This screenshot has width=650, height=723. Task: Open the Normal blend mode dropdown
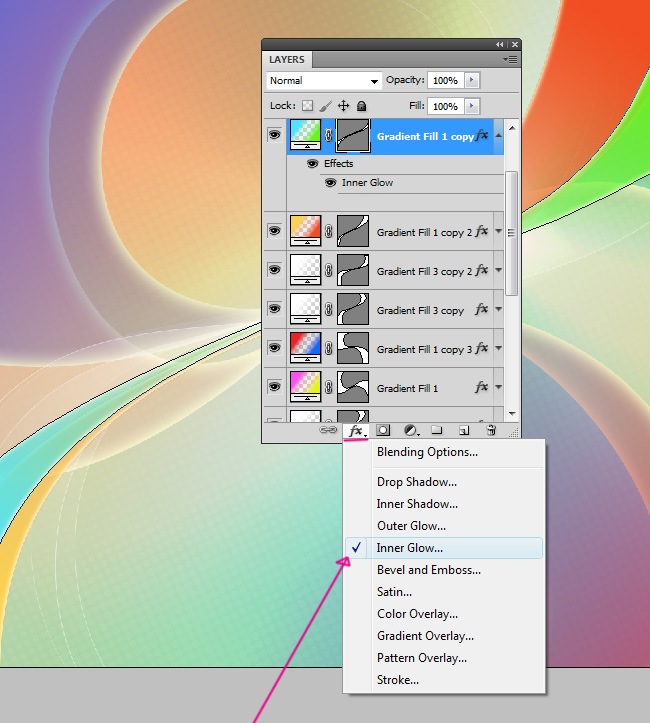click(x=324, y=81)
